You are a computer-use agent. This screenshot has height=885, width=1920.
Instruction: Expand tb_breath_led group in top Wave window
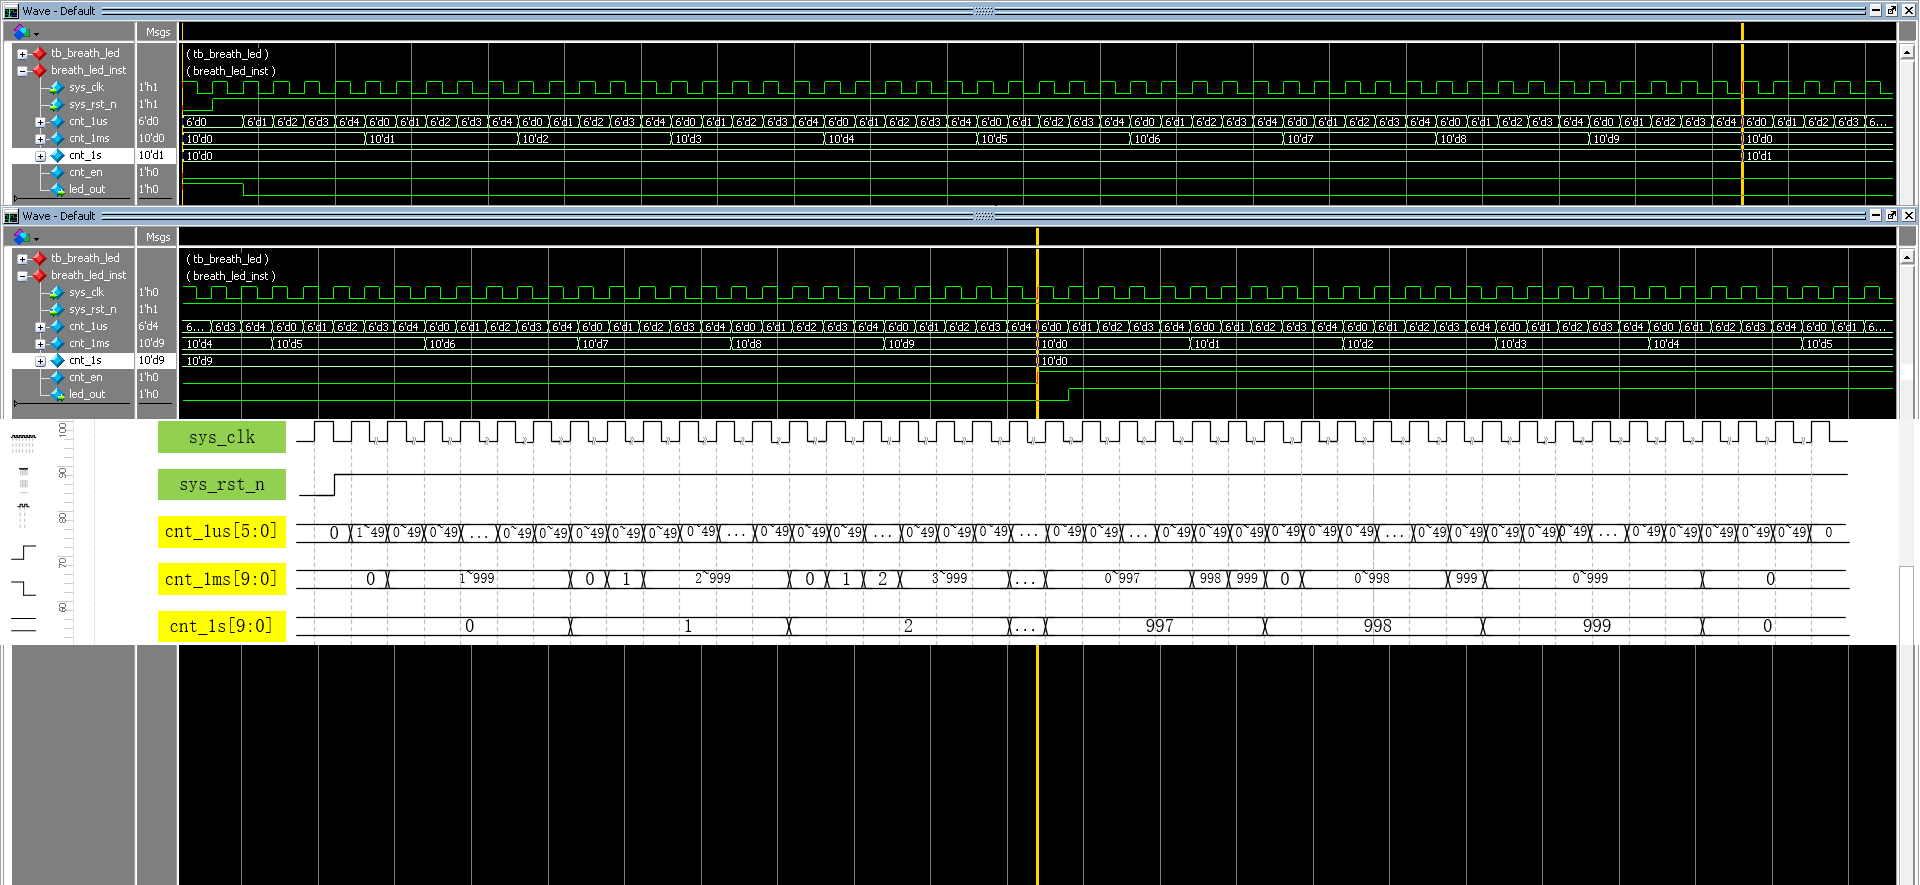click(22, 54)
